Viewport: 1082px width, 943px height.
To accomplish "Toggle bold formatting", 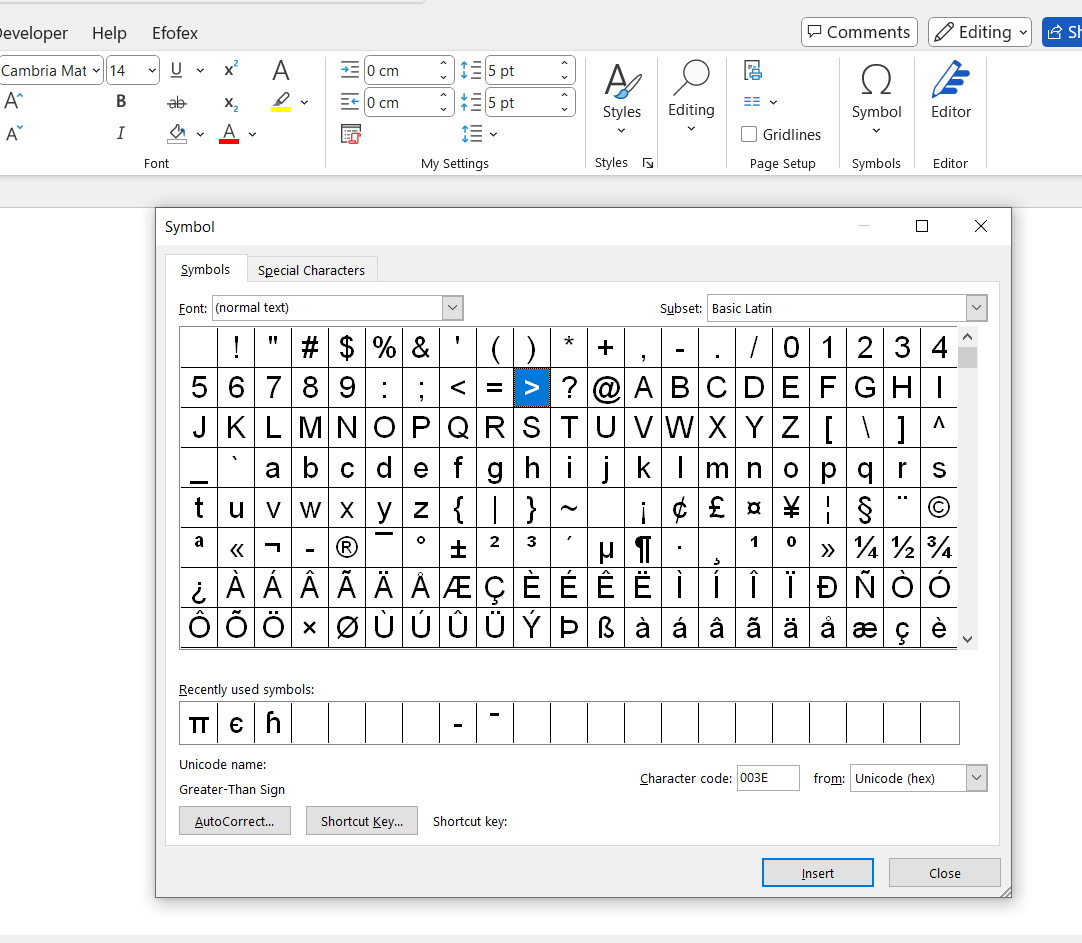I will (x=121, y=101).
